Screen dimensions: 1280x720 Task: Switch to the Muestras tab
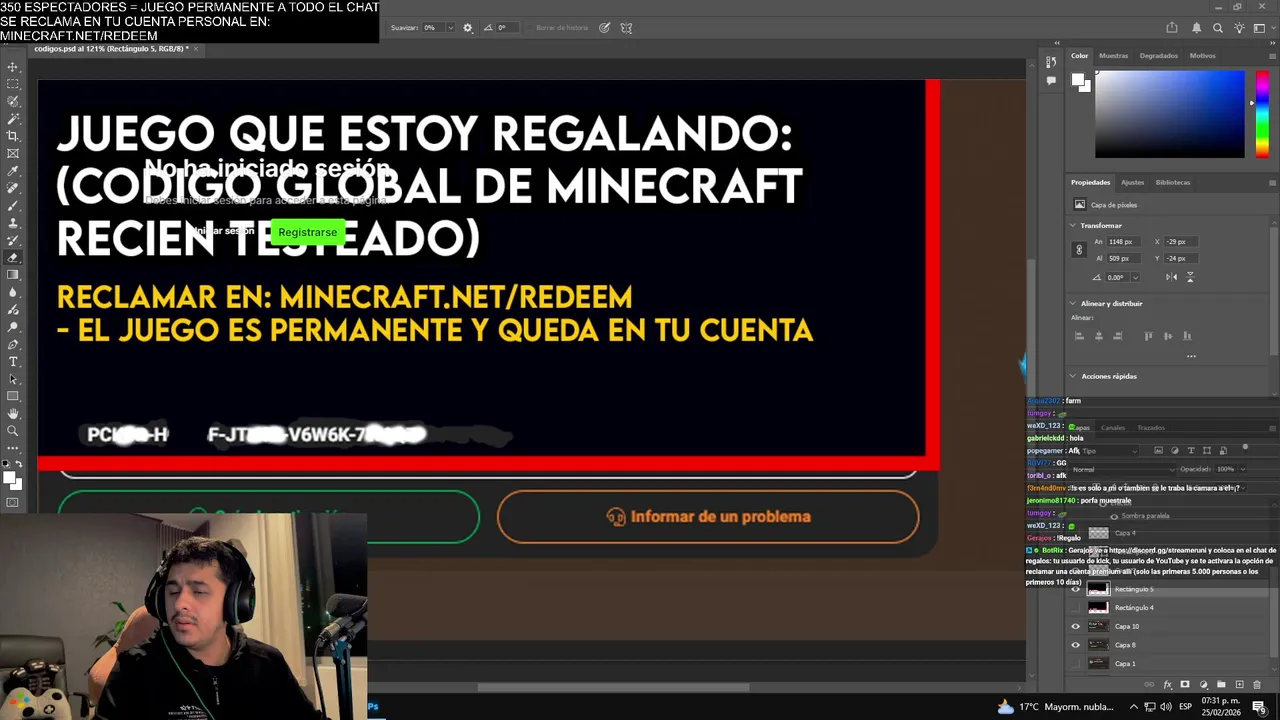pos(1113,56)
